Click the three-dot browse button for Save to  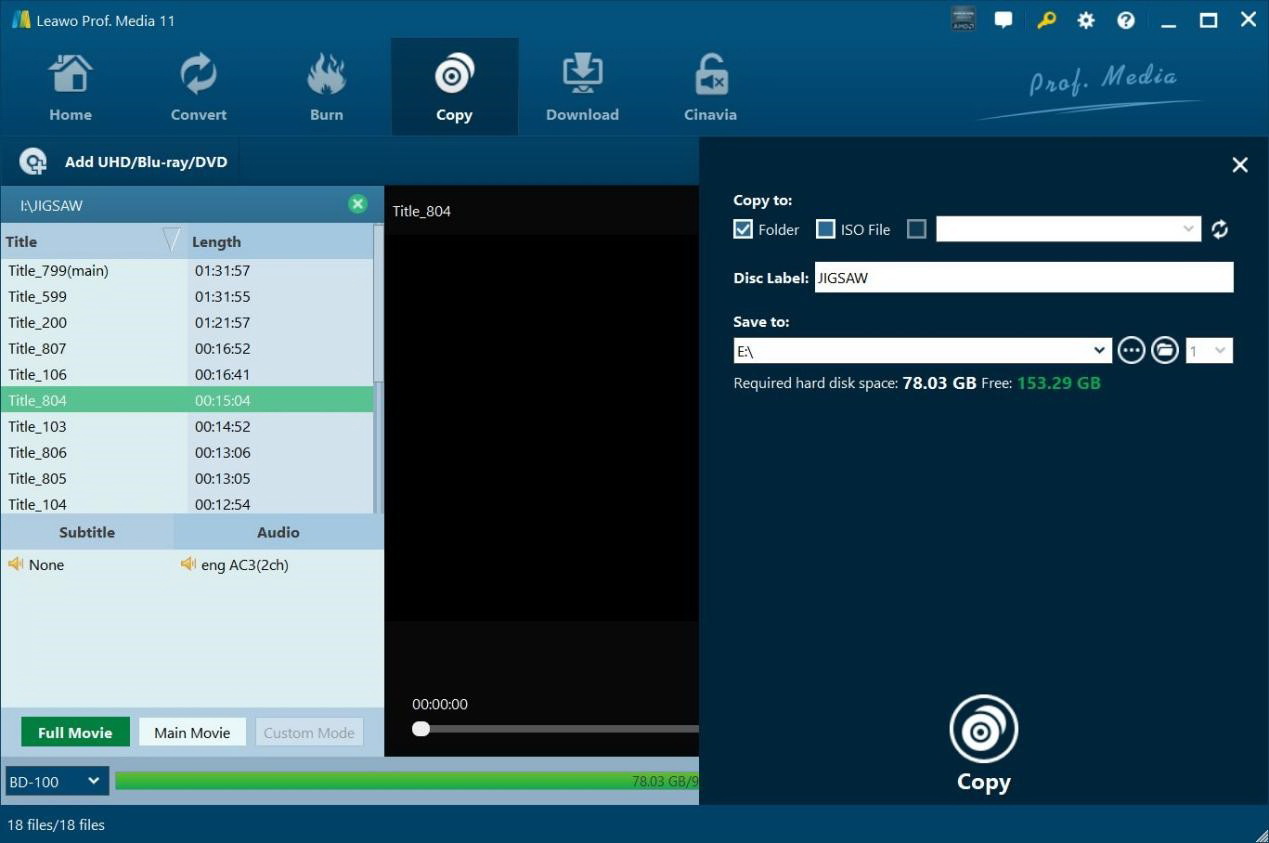pyautogui.click(x=1131, y=350)
